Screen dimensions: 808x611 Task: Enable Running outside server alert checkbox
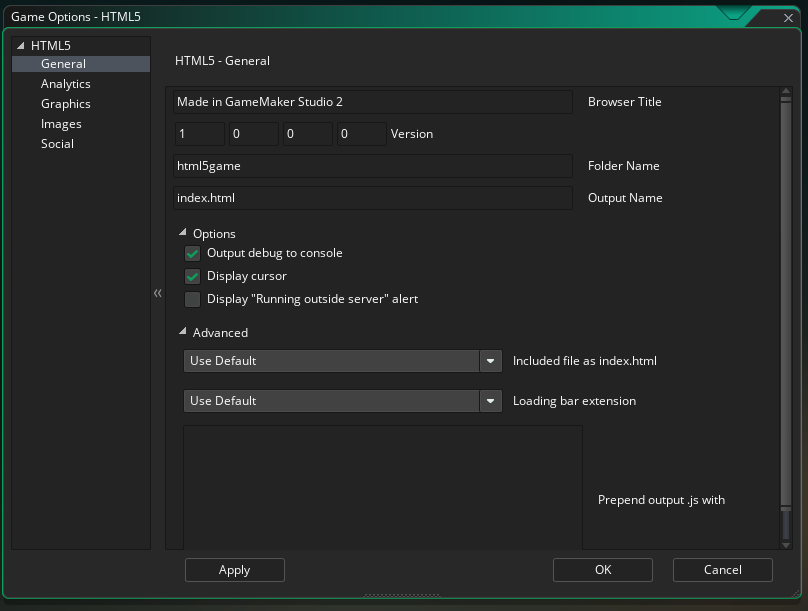coord(192,299)
